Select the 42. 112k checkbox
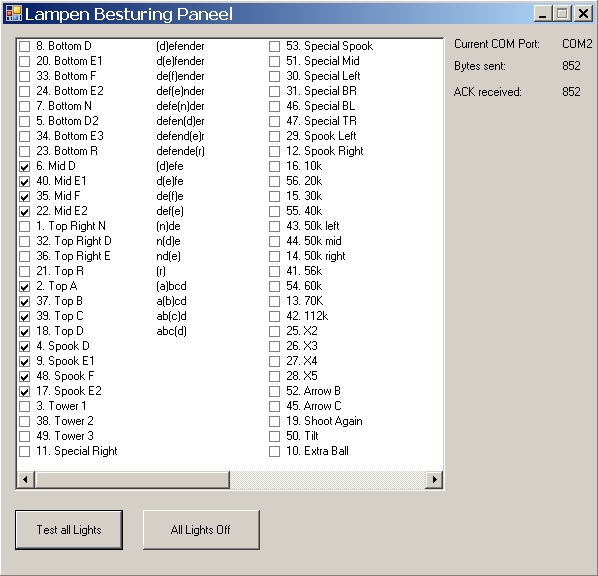Image resolution: width=598 pixels, height=576 pixels. click(x=274, y=317)
